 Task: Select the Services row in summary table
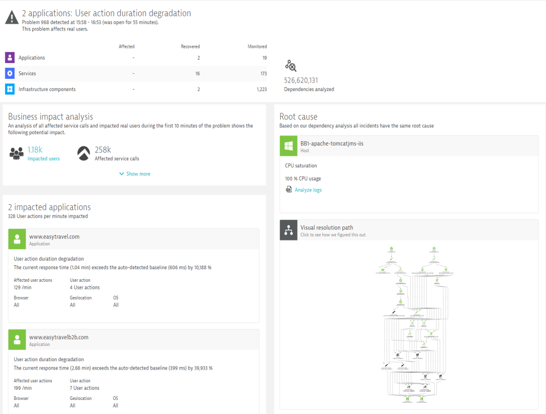(136, 73)
